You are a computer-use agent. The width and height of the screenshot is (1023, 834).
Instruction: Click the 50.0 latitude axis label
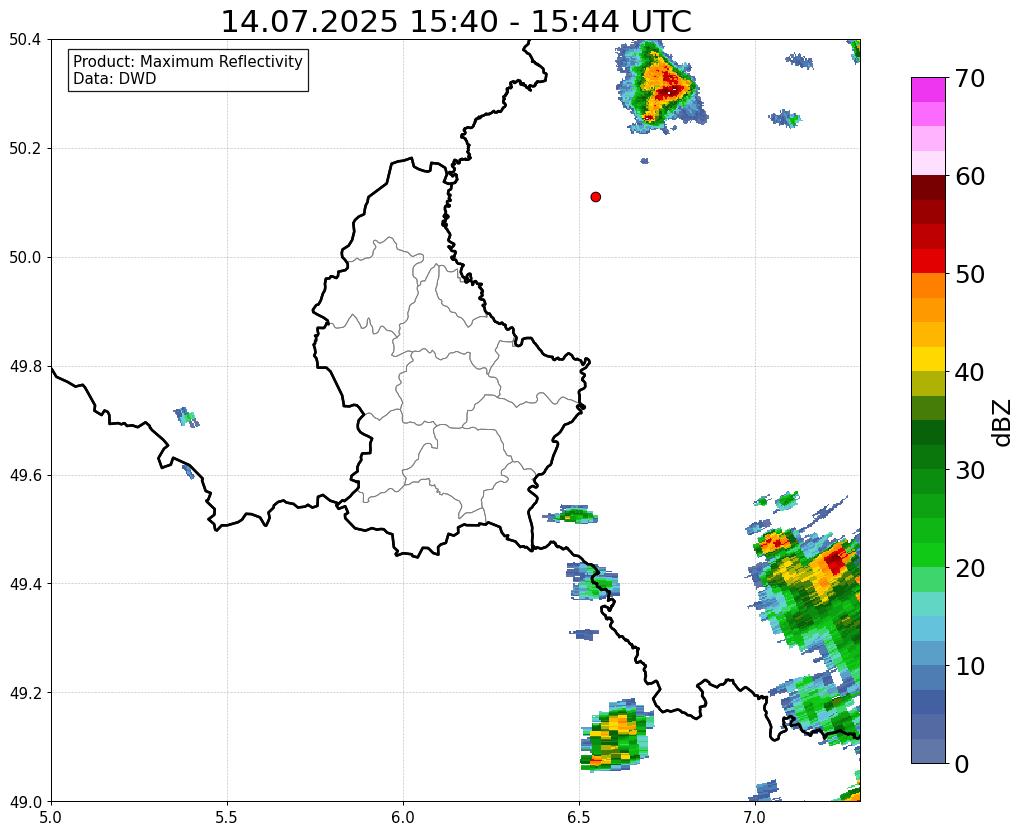[x=25, y=257]
